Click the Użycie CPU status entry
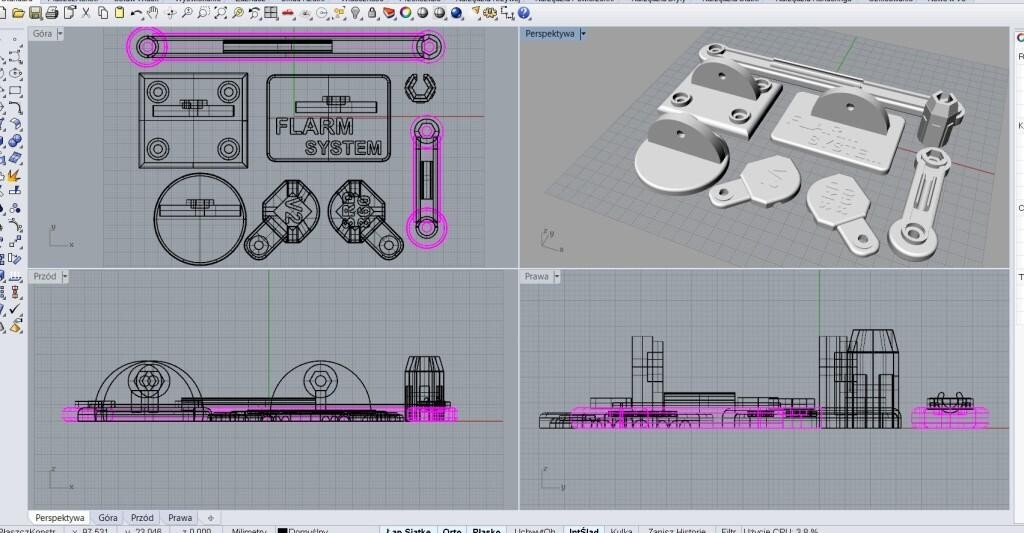This screenshot has height=533, width=1024. point(780,530)
